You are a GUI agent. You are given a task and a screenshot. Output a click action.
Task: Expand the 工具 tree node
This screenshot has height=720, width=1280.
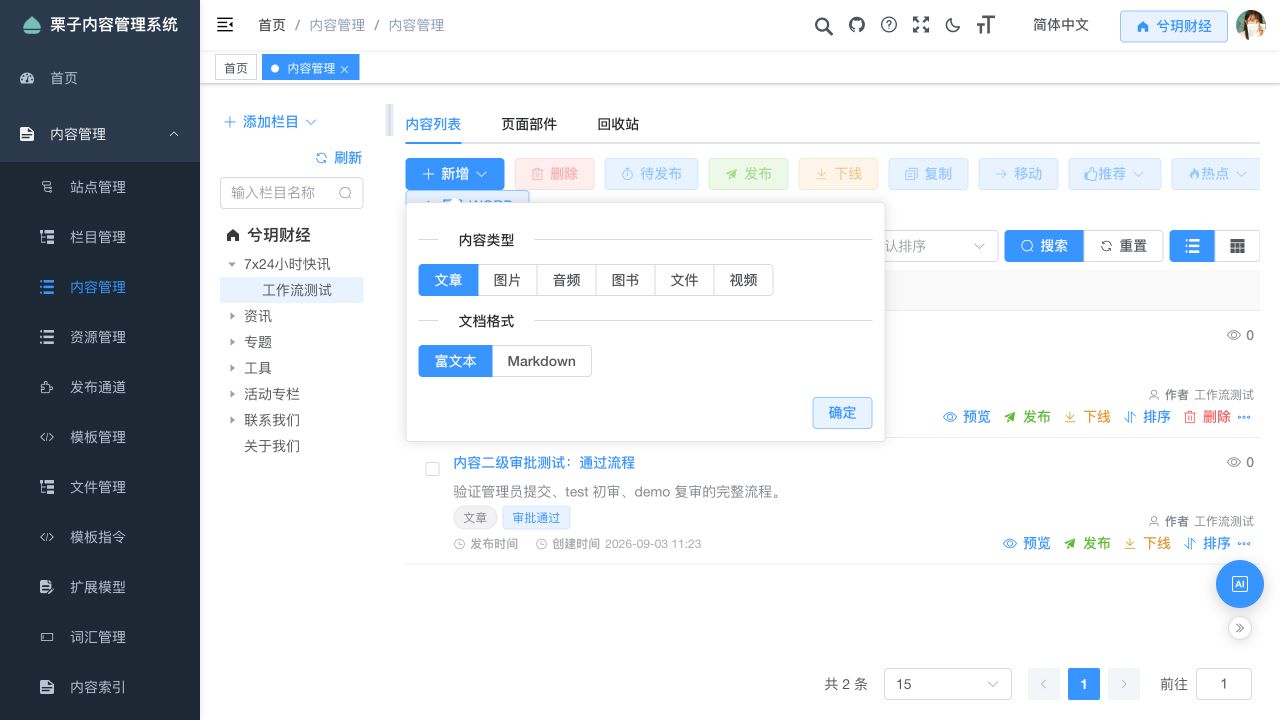click(x=233, y=368)
